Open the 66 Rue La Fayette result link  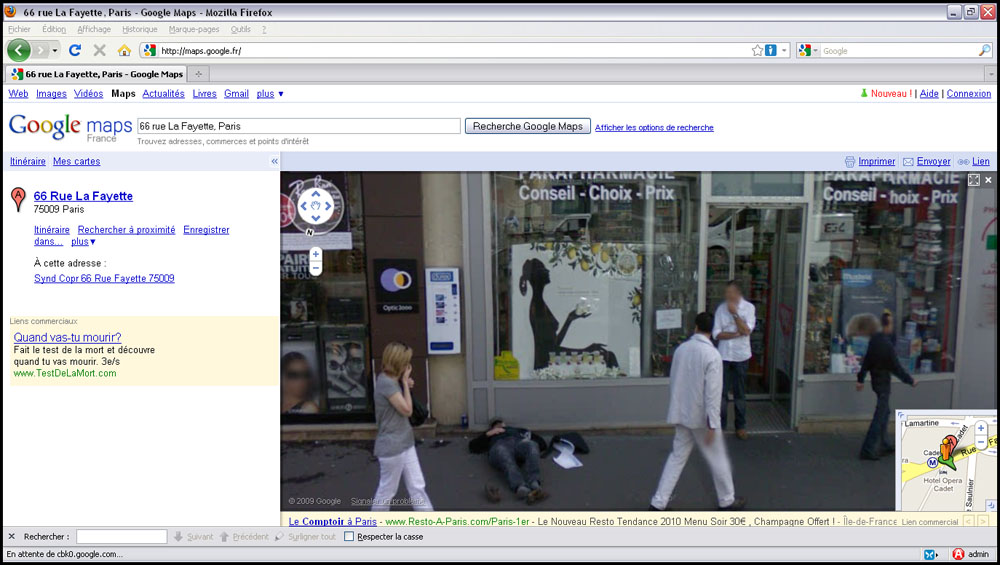click(83, 196)
